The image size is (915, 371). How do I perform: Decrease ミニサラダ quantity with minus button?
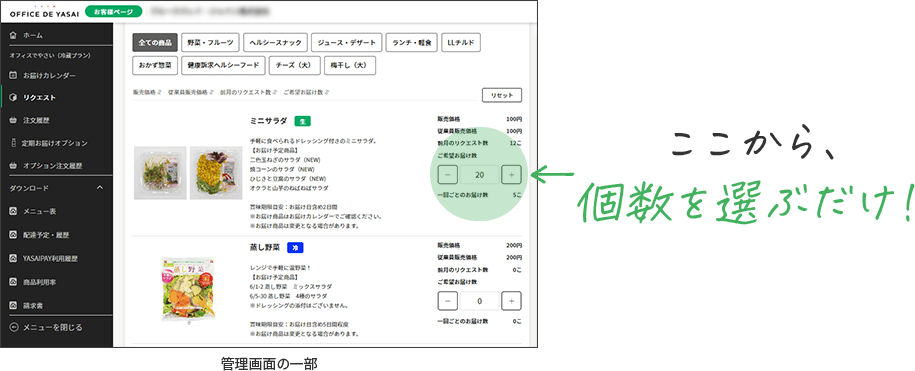click(447, 174)
